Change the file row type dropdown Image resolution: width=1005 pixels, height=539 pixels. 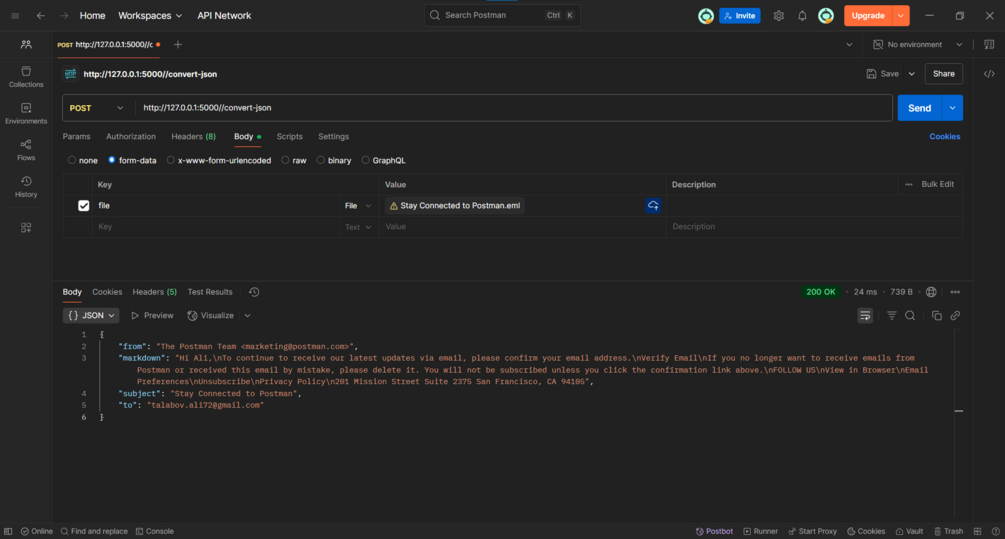(358, 206)
